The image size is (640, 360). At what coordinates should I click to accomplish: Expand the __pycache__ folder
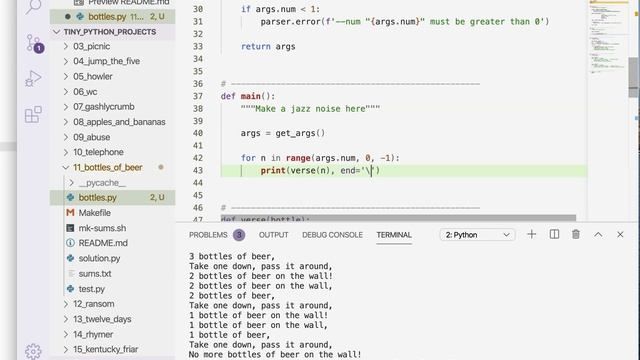[72, 182]
